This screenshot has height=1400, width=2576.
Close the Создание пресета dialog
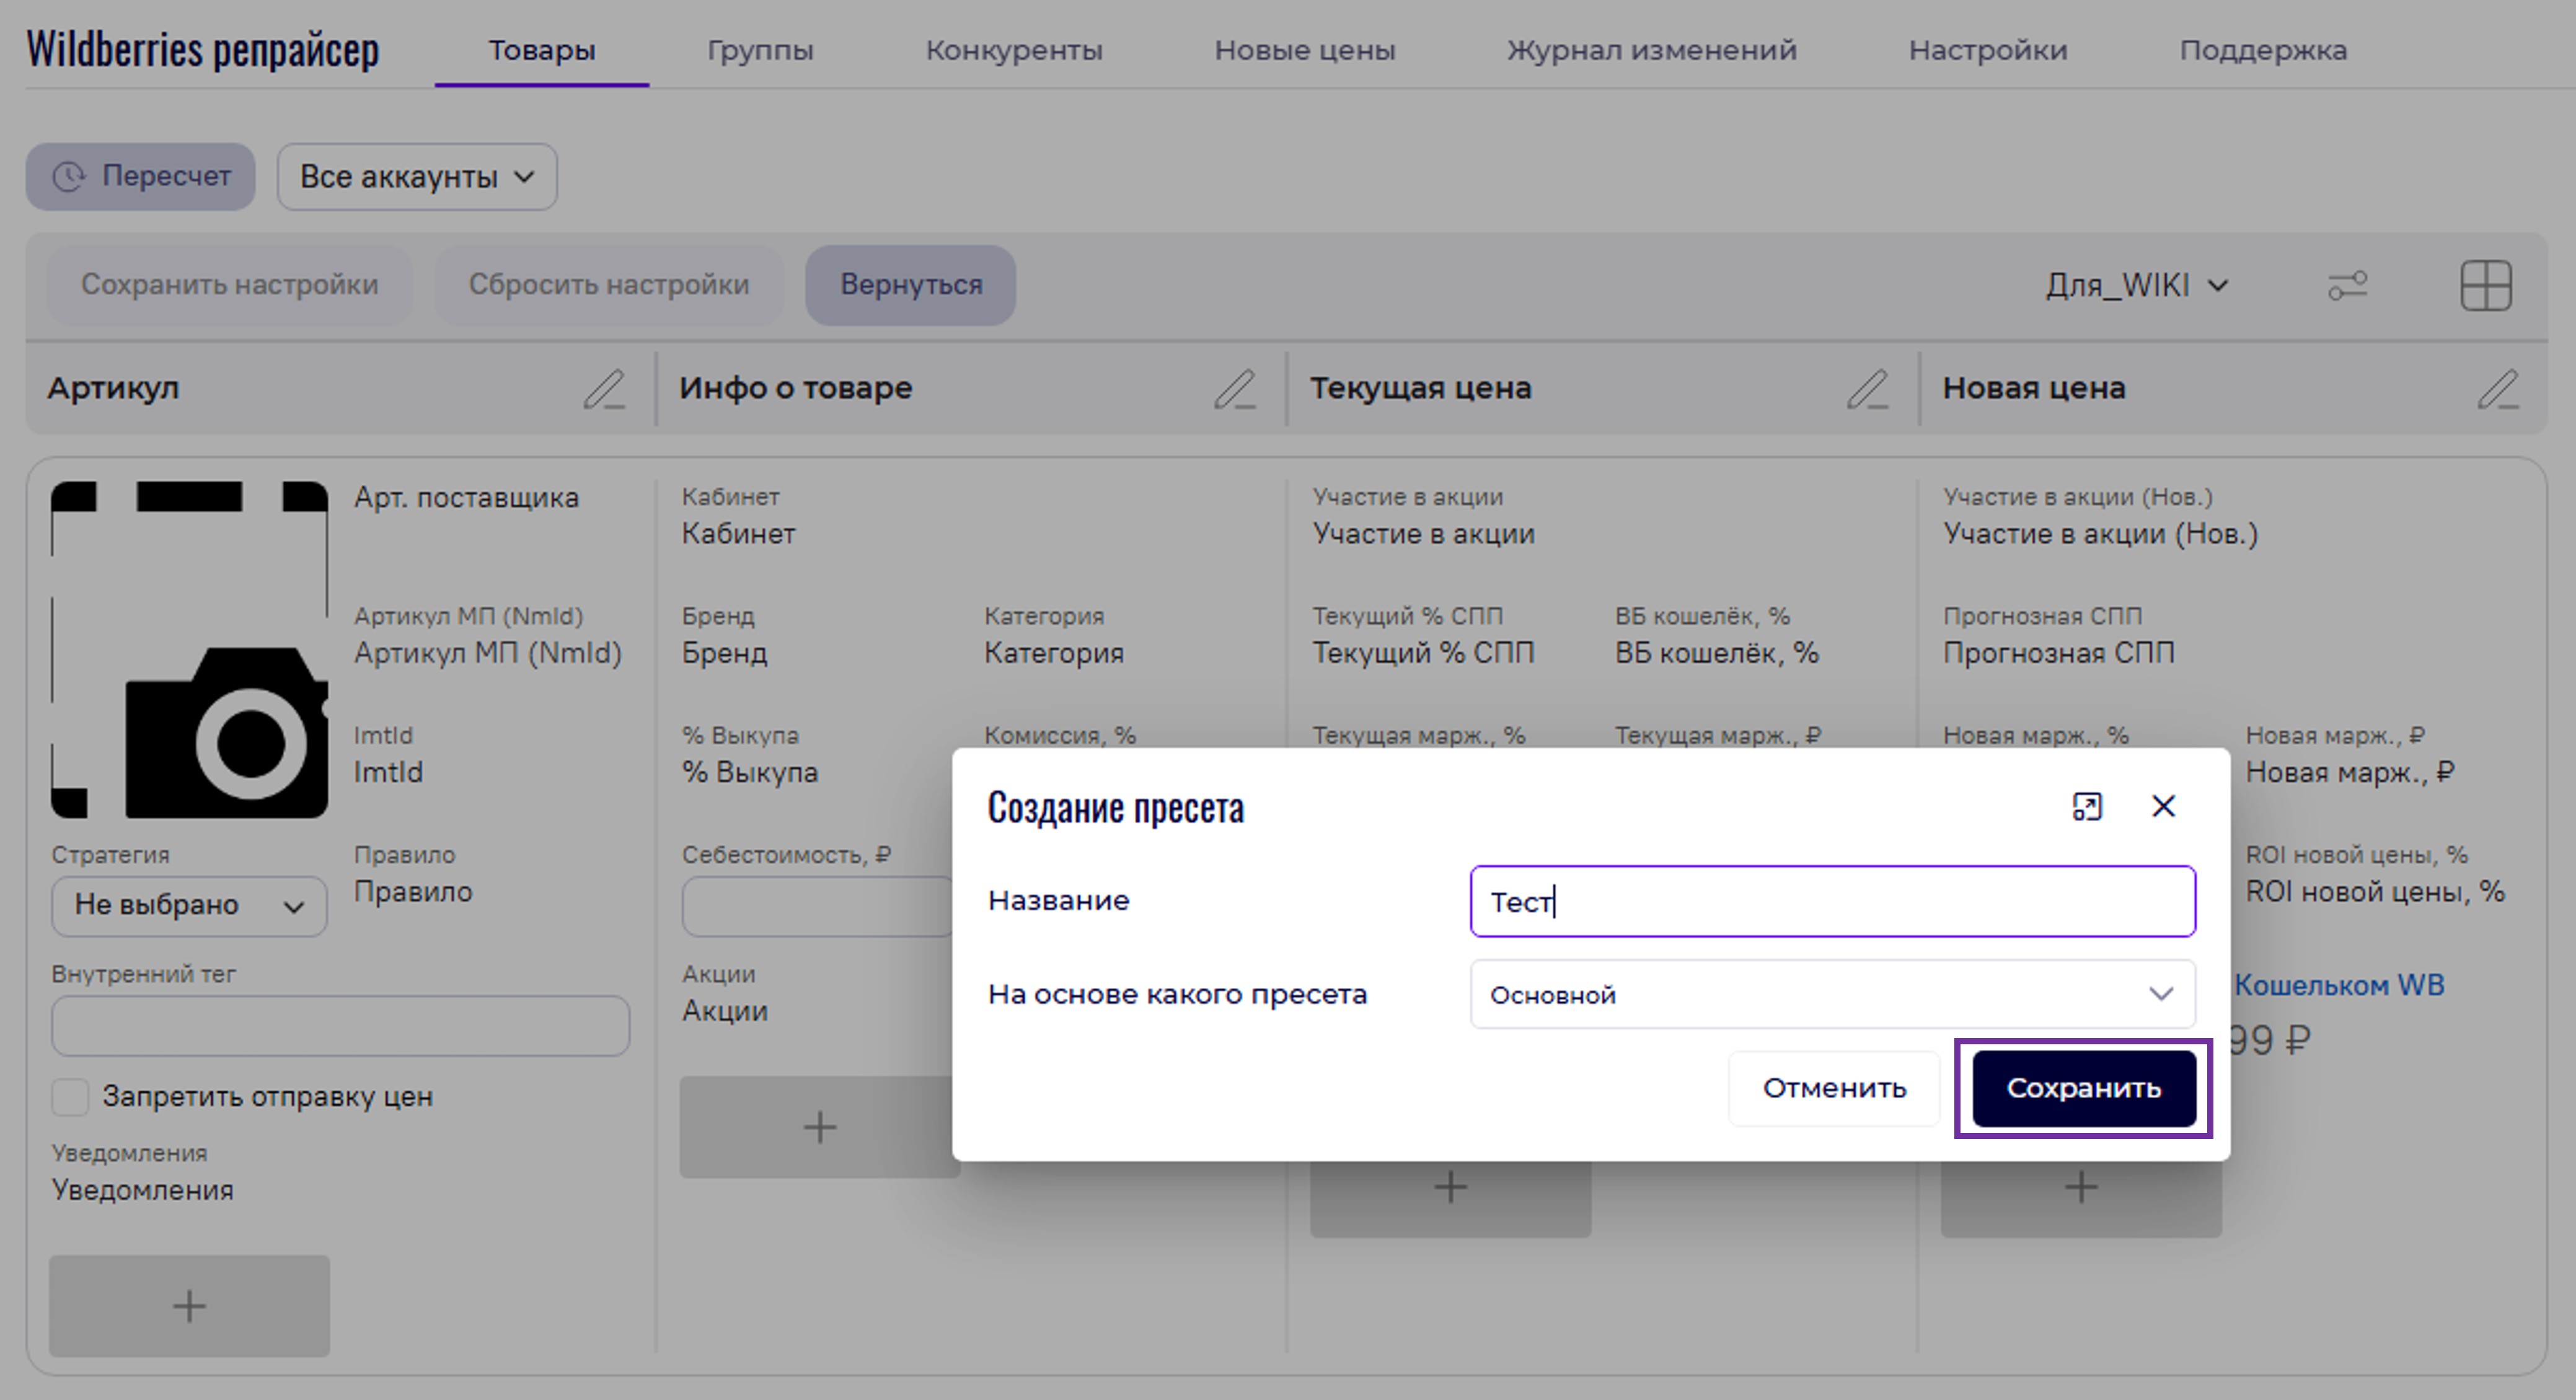(x=2163, y=807)
